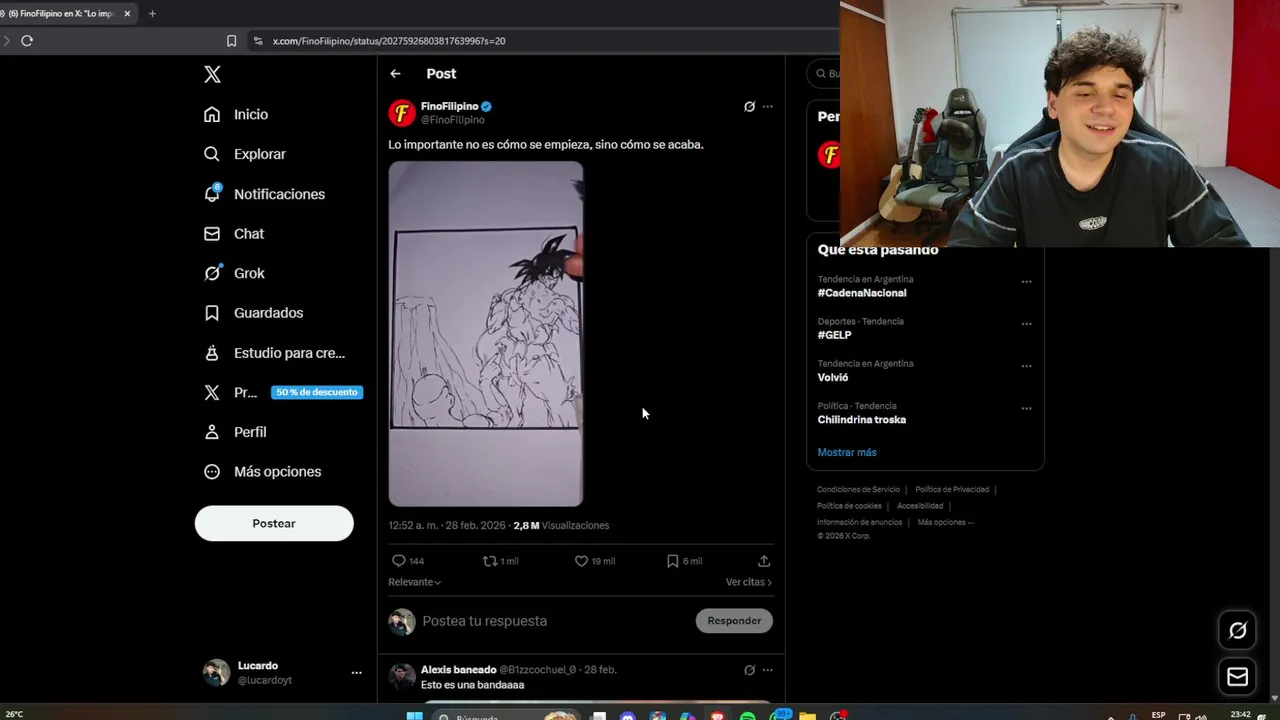Click the Responder button
Image resolution: width=1280 pixels, height=720 pixels.
(734, 621)
